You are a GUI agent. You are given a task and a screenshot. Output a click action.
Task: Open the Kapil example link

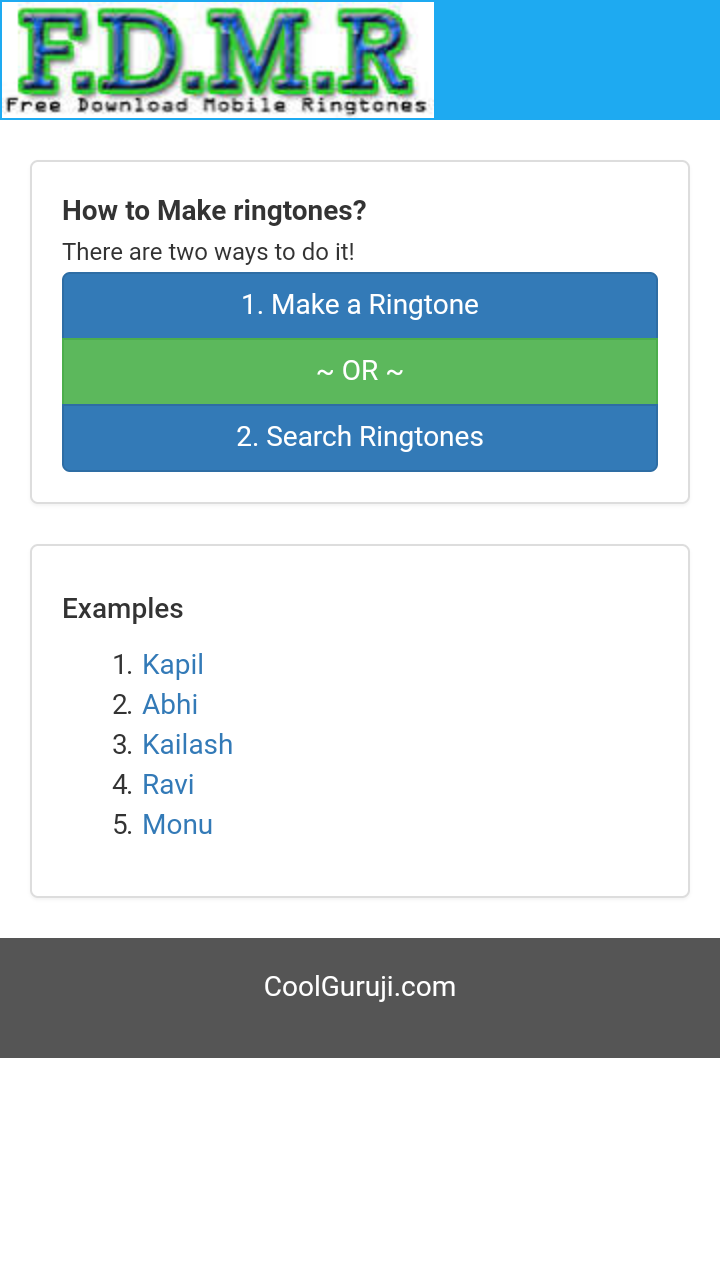173,665
